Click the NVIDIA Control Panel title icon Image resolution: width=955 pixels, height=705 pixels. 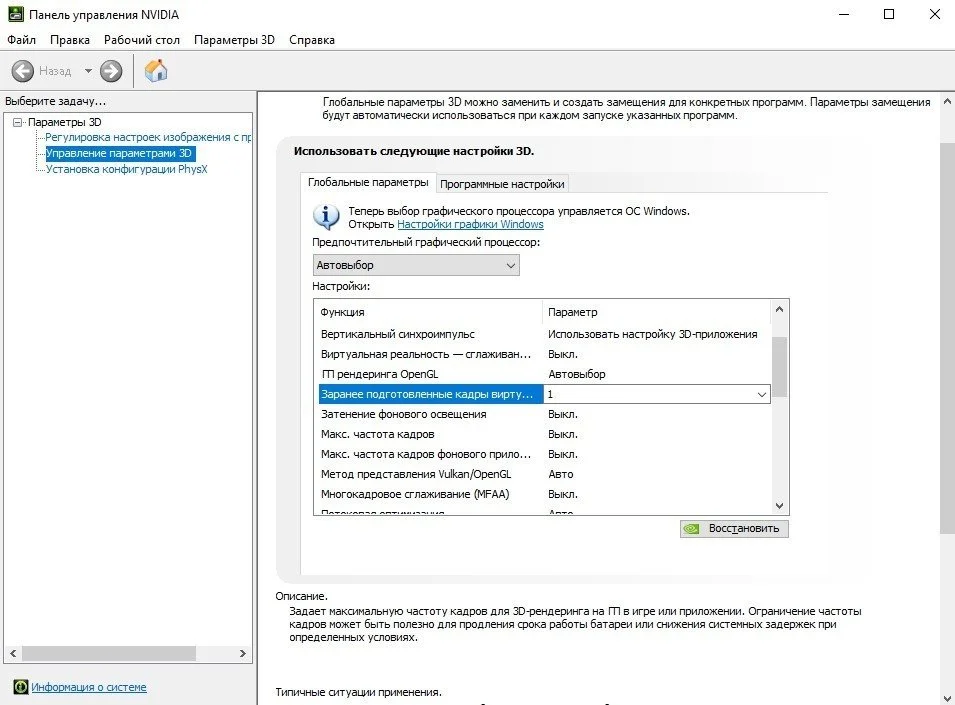(x=16, y=14)
